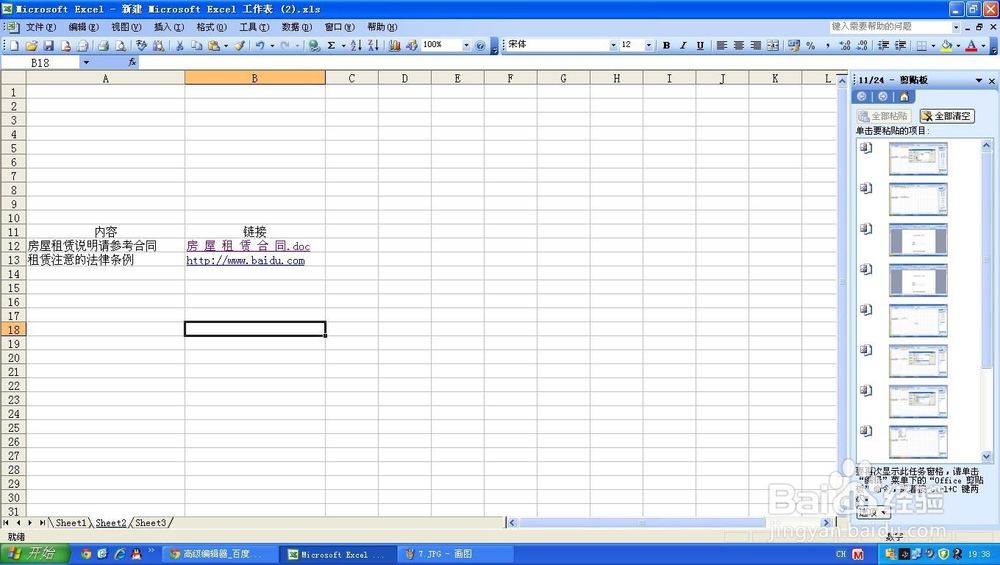Go to the clipboard task pane Home icon
Screen dimensions: 1000x565
coord(904,96)
